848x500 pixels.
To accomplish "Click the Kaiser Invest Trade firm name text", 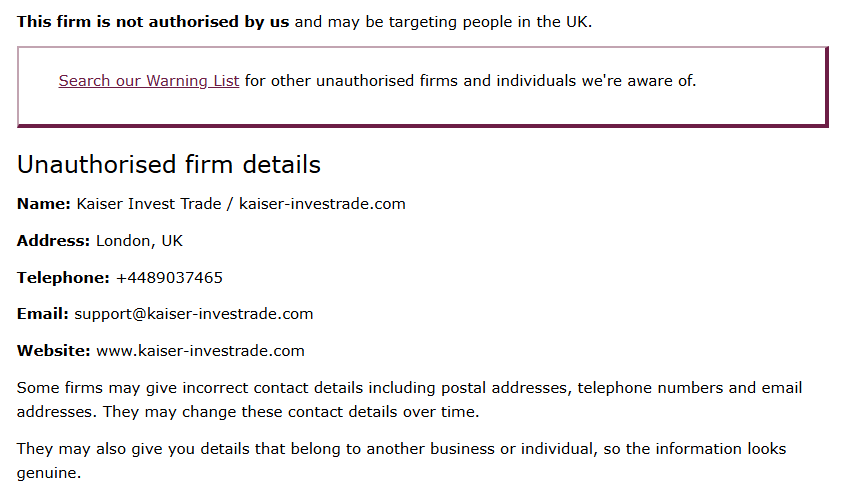I will [x=149, y=204].
